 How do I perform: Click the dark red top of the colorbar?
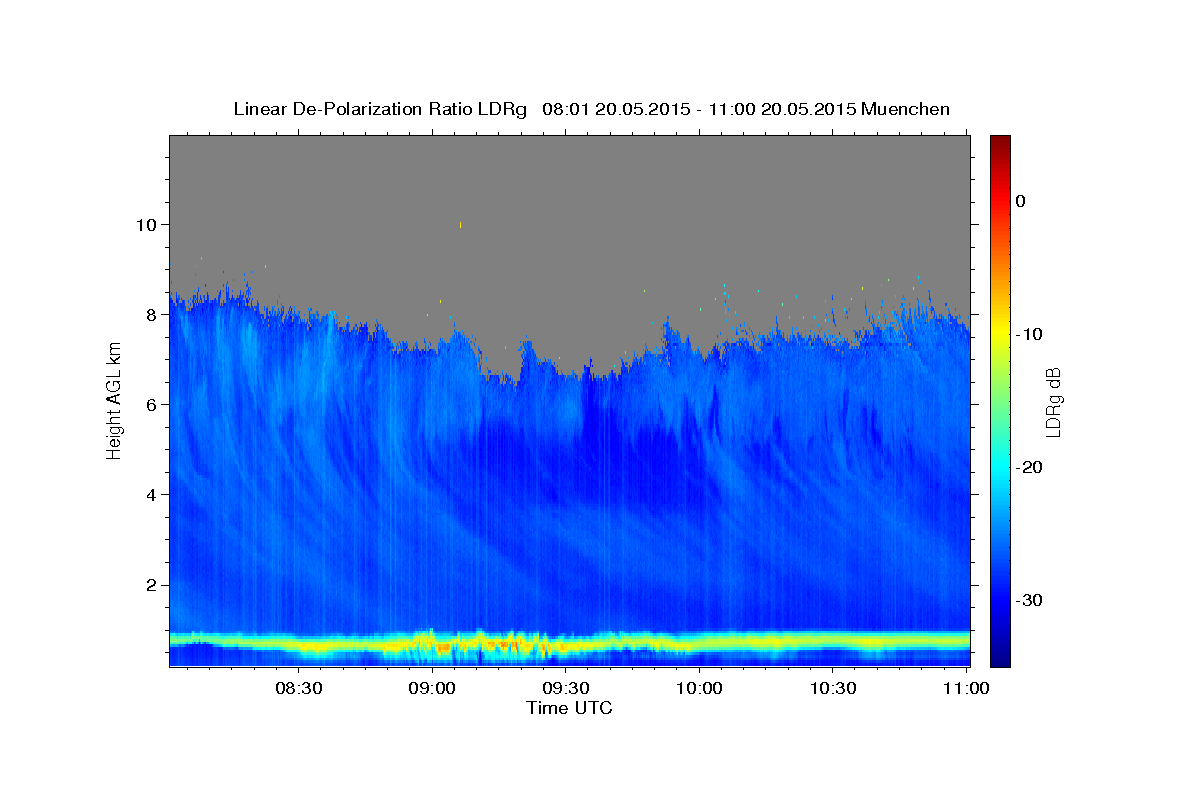1000,143
